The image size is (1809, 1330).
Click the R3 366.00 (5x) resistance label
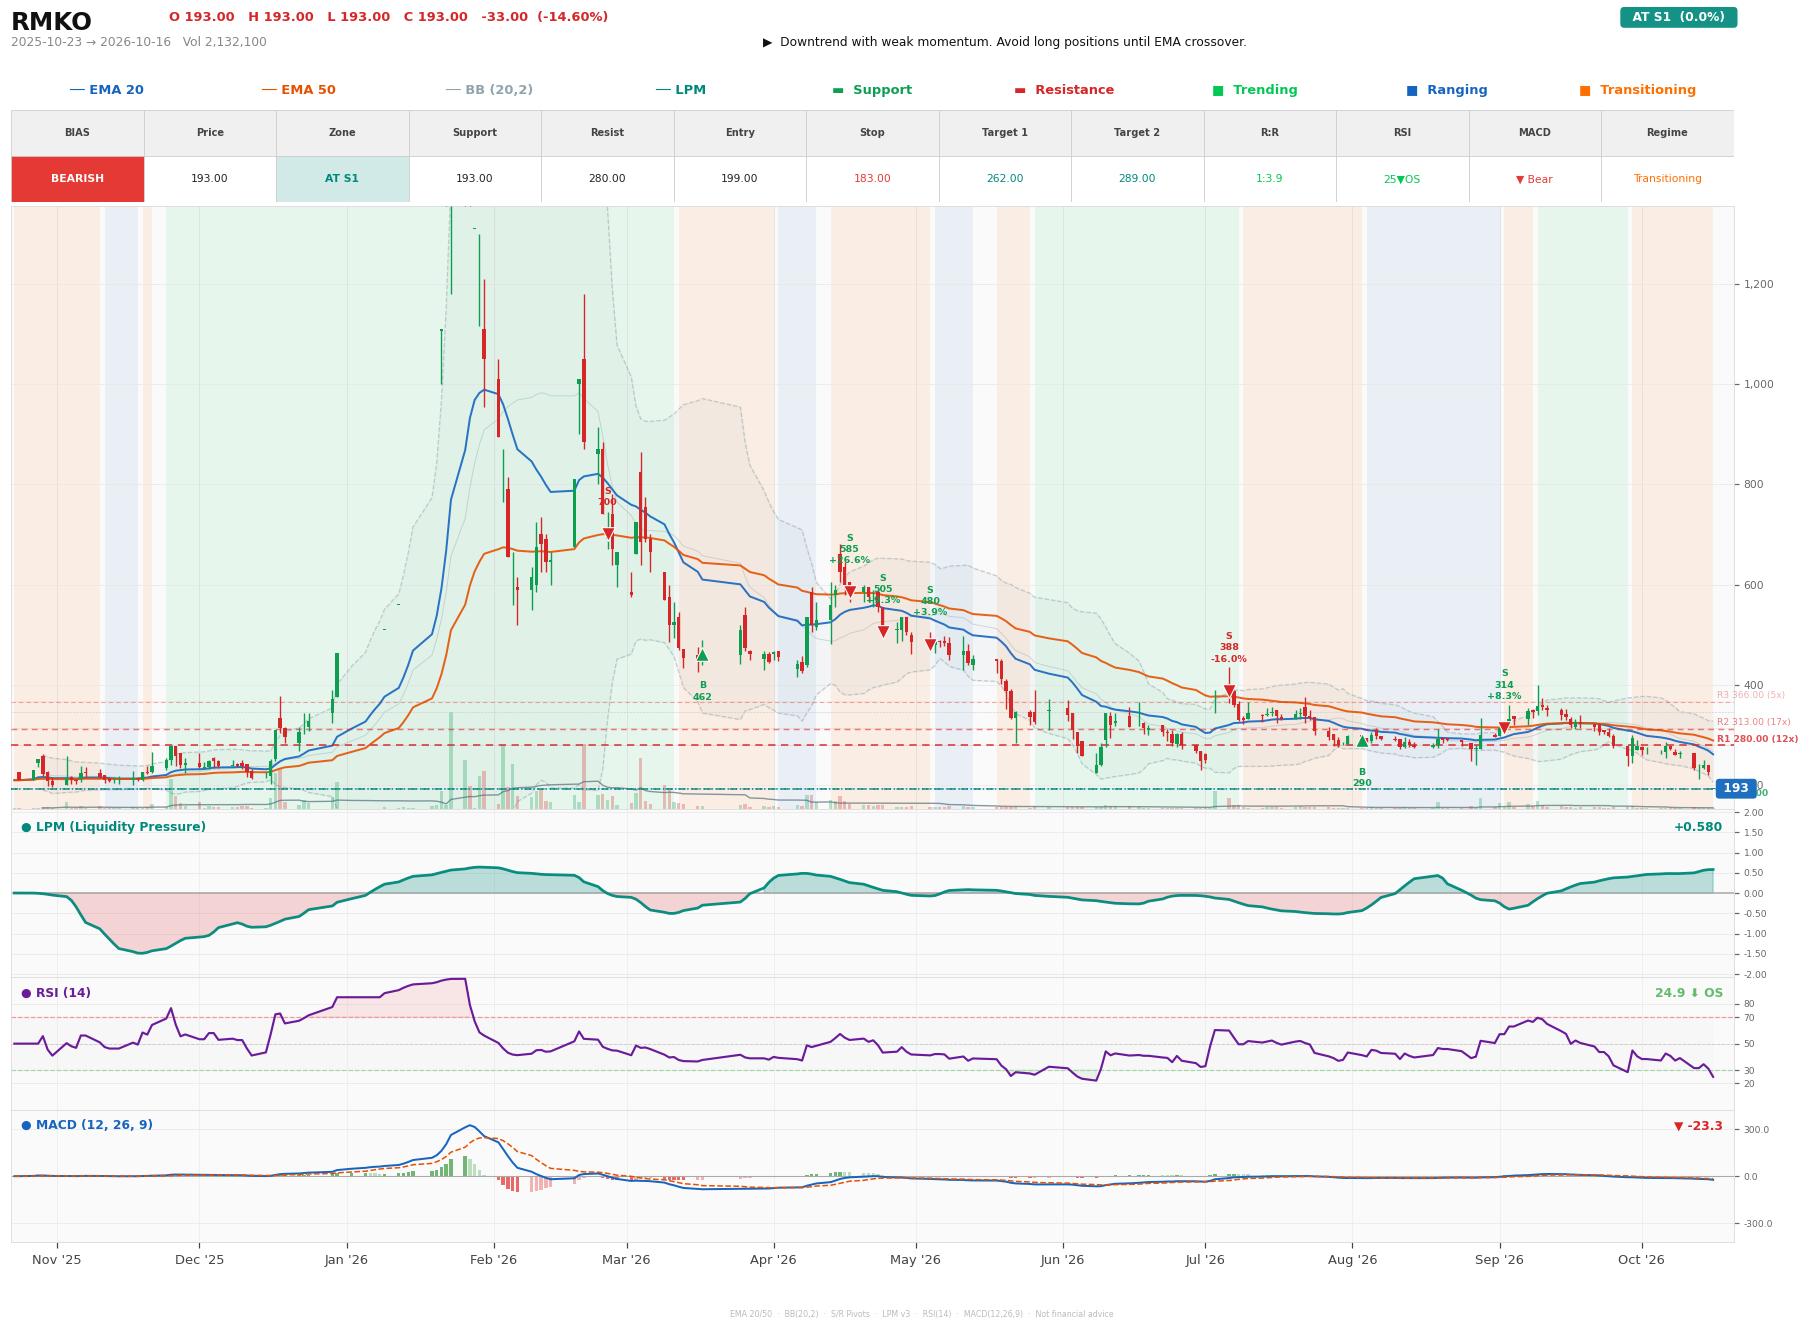click(x=1750, y=695)
